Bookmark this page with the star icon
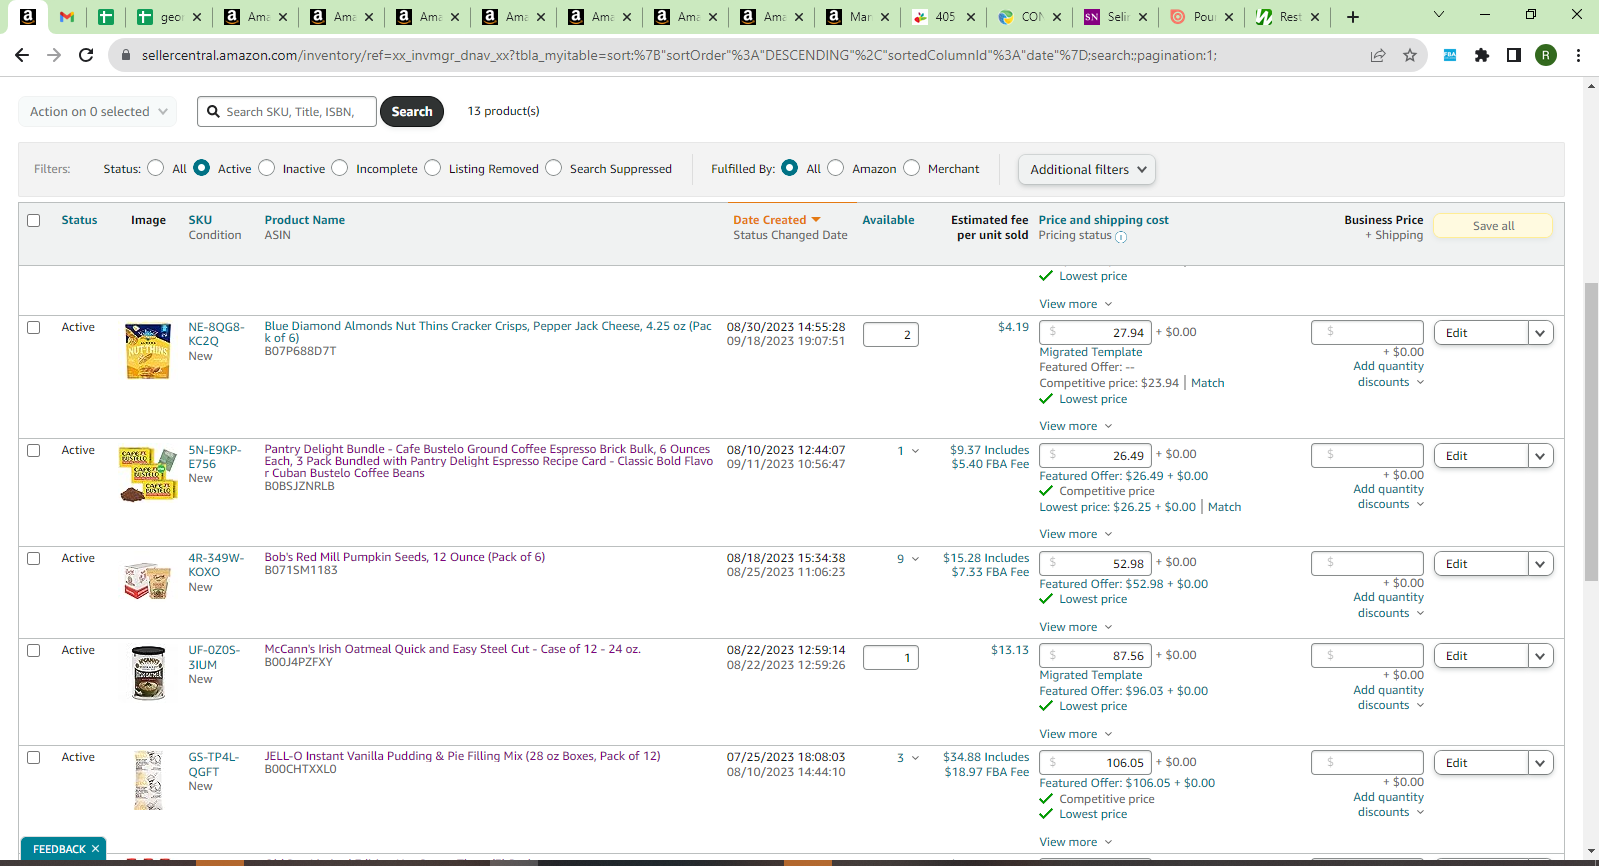 tap(1410, 55)
